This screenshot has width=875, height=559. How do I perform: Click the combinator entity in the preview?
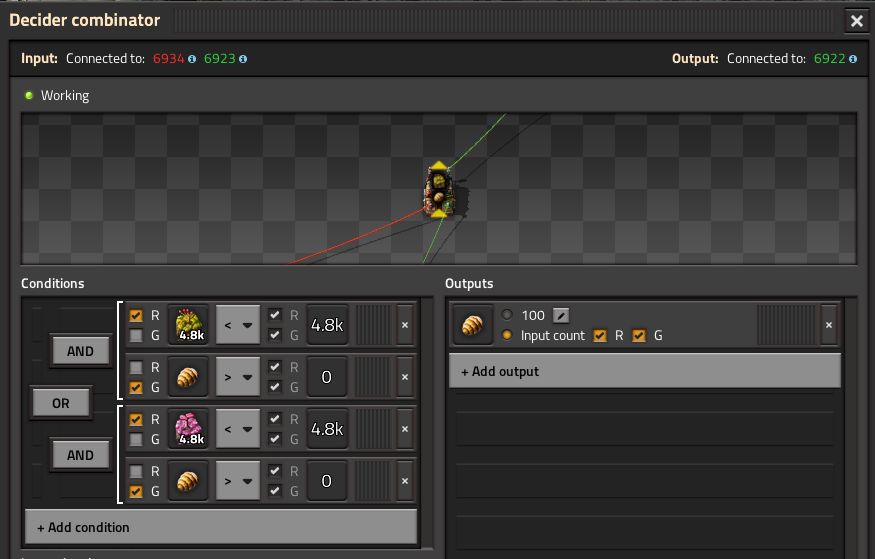438,190
